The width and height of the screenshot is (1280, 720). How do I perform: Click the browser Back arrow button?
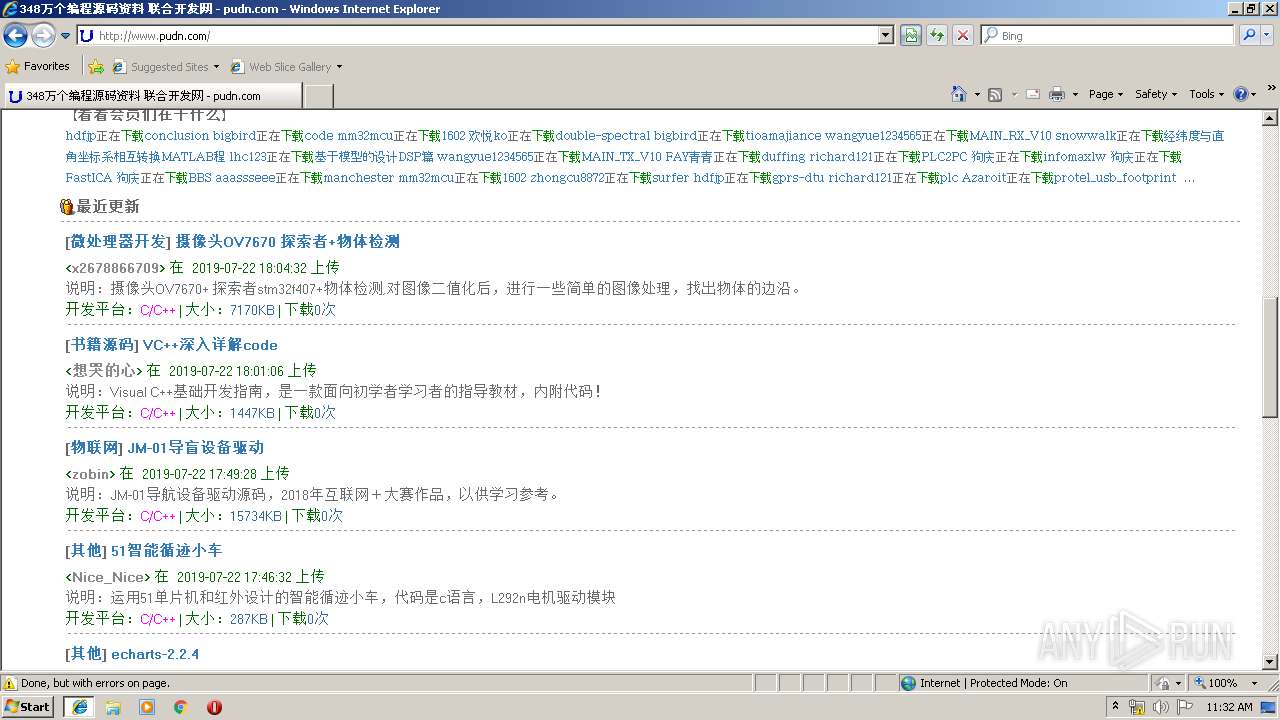tap(16, 36)
